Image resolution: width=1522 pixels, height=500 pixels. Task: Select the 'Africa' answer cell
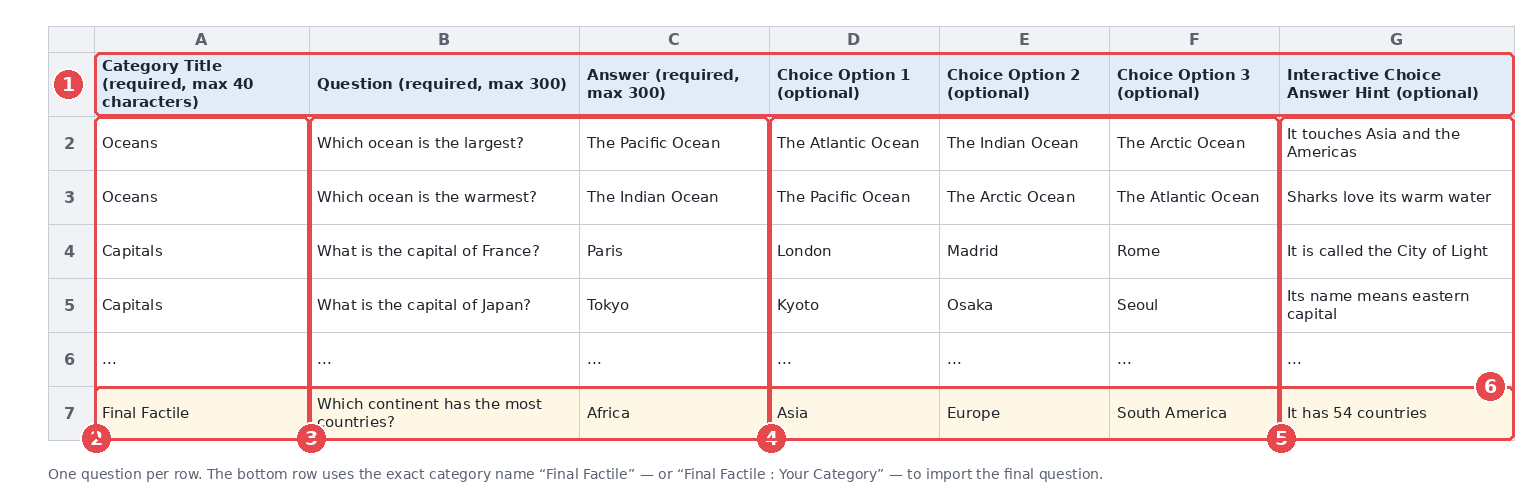pos(675,413)
